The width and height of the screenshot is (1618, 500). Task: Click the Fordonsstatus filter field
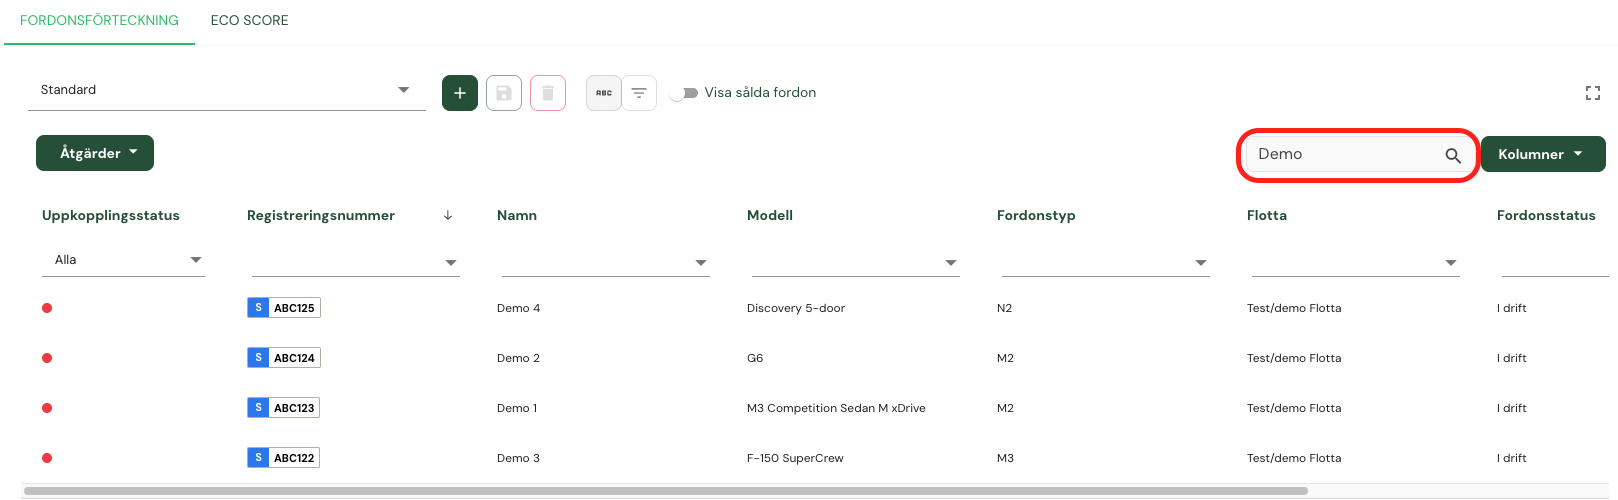(1555, 262)
